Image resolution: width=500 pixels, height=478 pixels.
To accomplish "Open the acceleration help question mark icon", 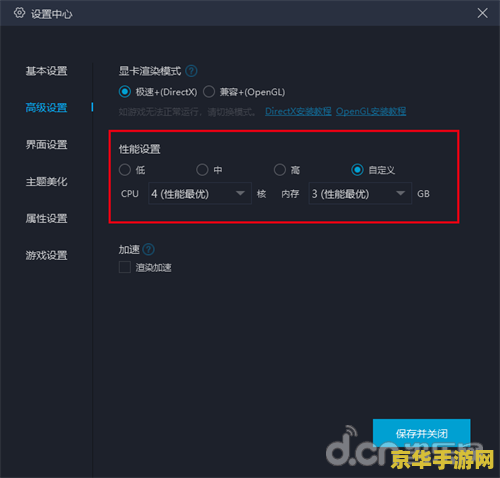I will (148, 249).
